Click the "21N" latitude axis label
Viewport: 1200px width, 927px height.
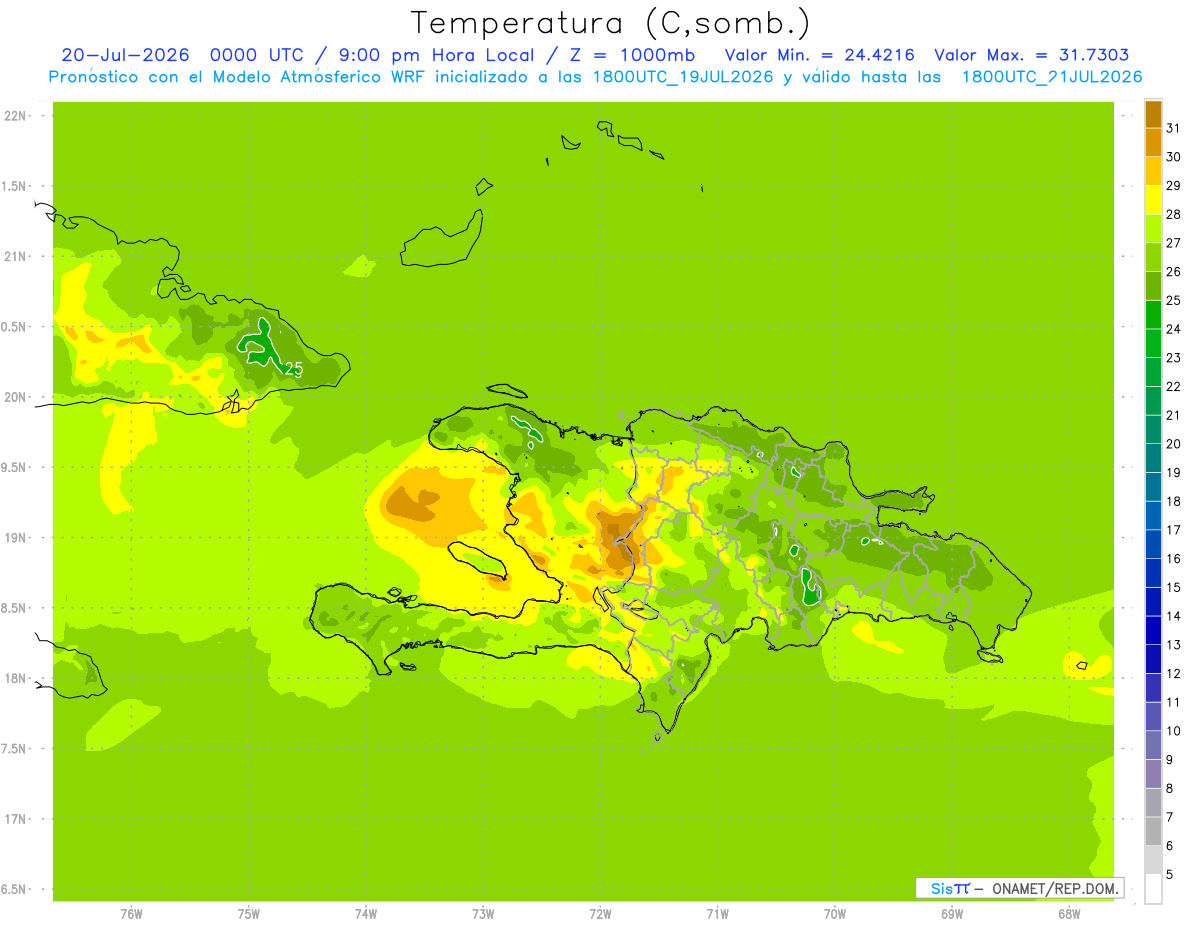click(16, 257)
